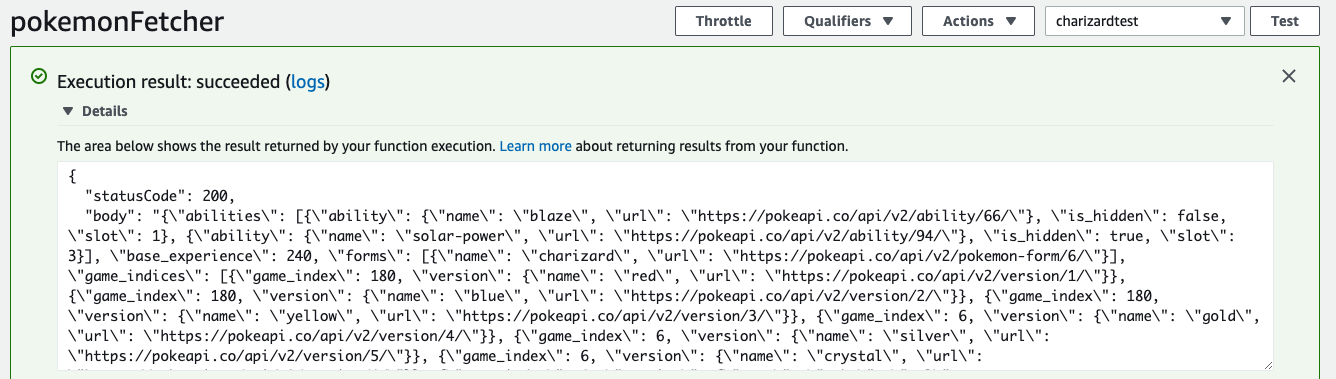This screenshot has height=379, width=1336.
Task: Open the Qualifiers dropdown
Action: click(847, 21)
